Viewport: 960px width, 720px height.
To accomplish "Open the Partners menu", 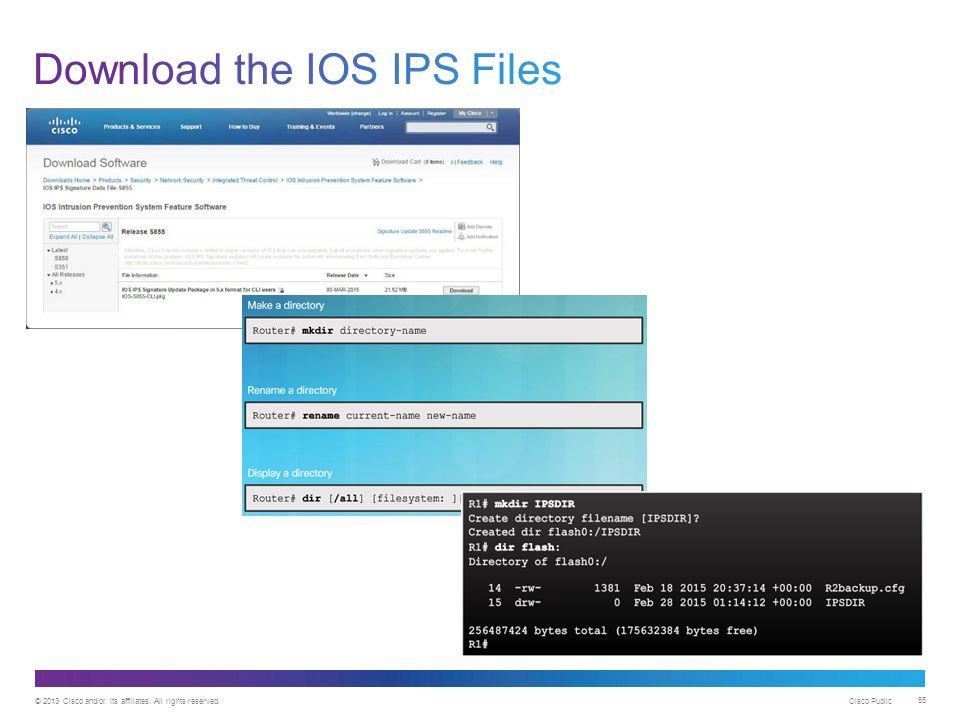I will 372,127.
